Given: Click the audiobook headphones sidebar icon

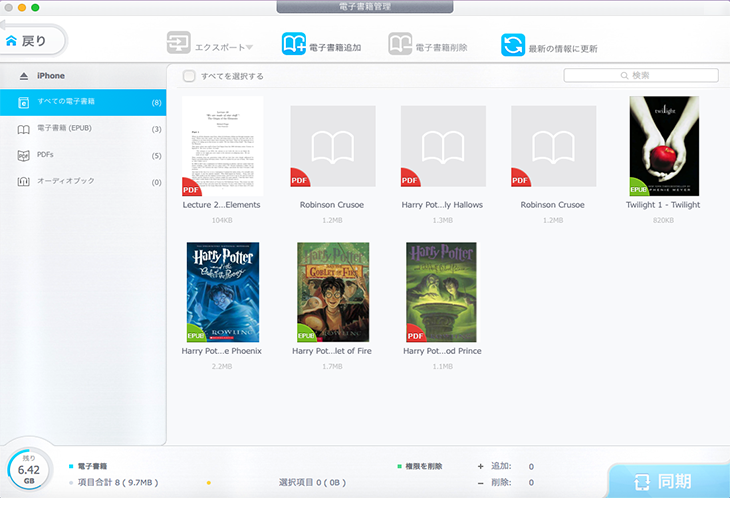Looking at the screenshot, I should point(23,182).
